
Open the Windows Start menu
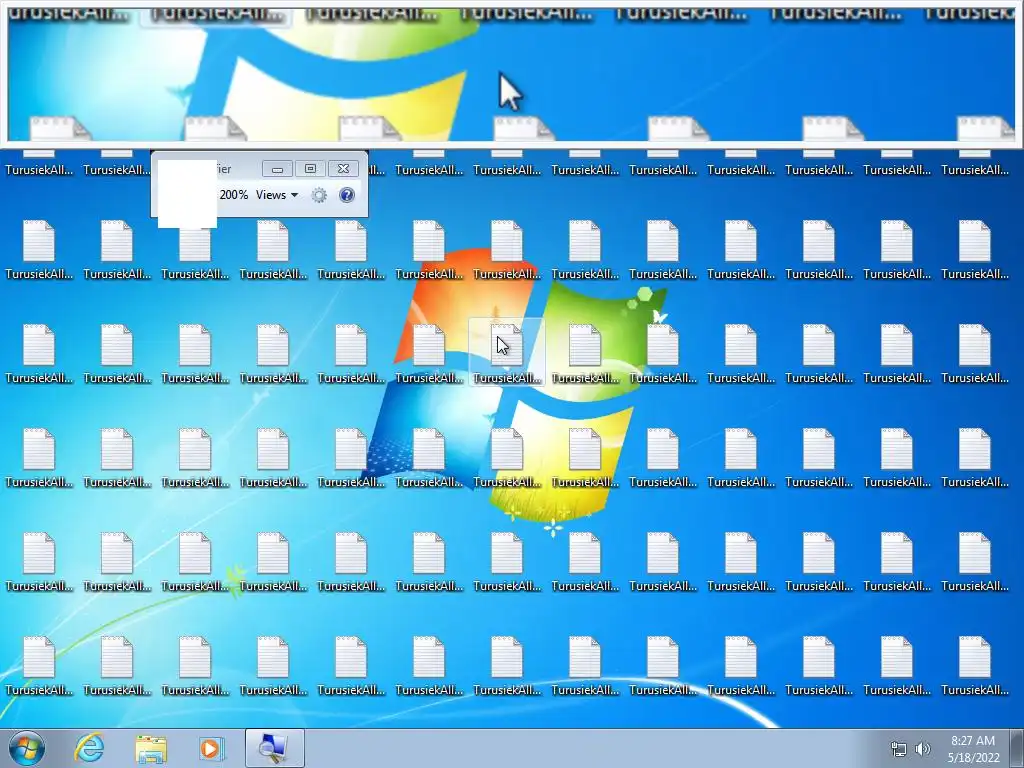coord(27,748)
